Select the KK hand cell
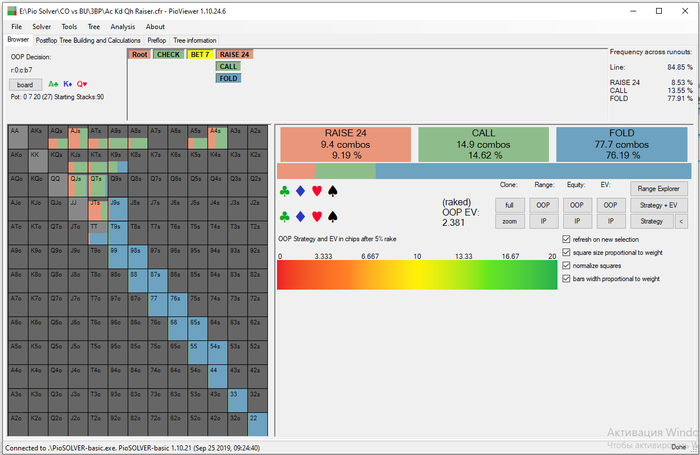 pos(38,161)
